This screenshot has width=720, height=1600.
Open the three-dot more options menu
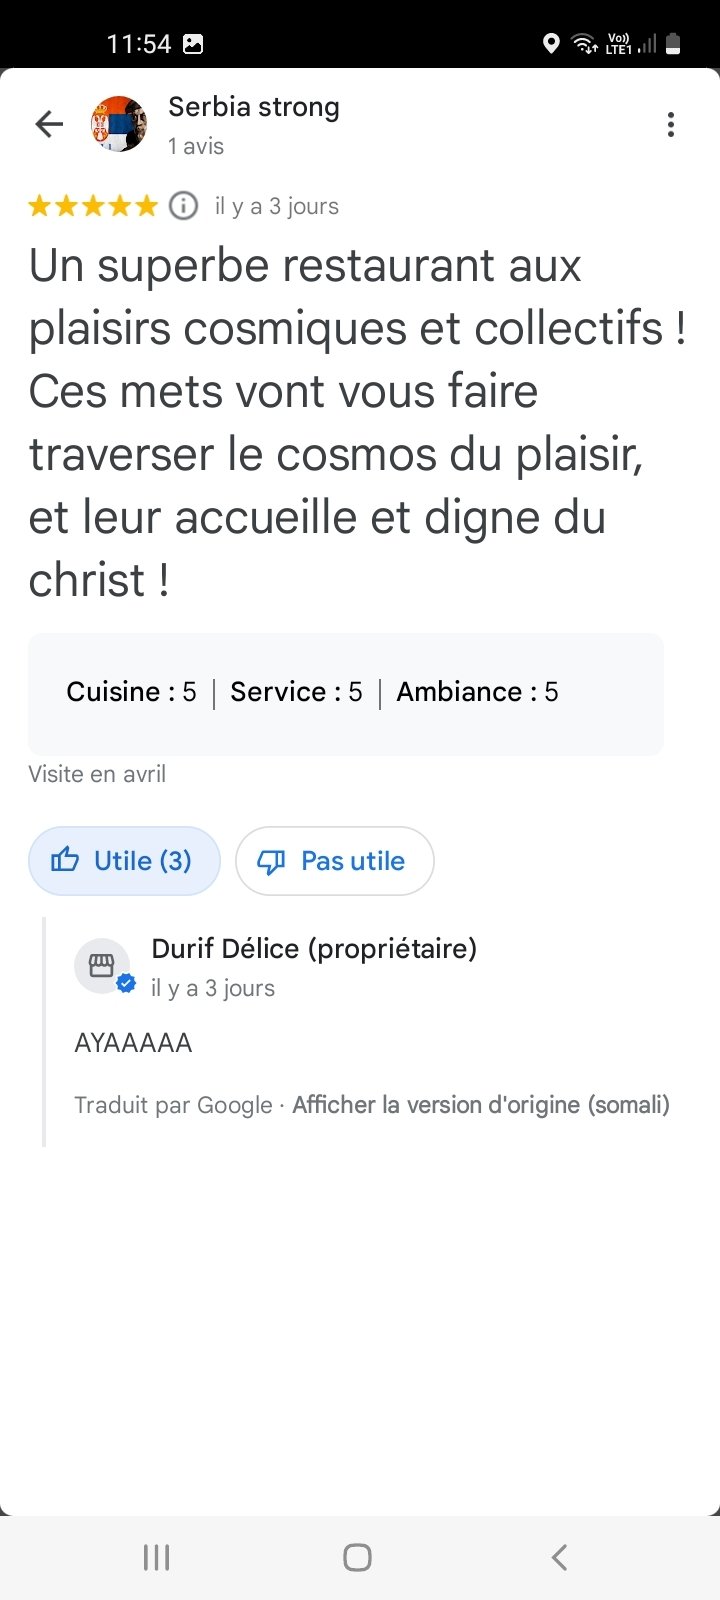[671, 125]
